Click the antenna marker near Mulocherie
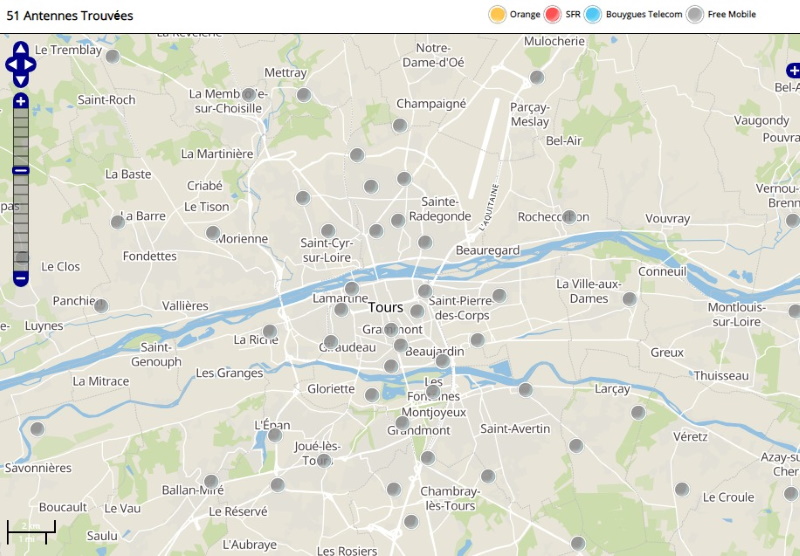Screen dimensions: 800x556 tap(537, 77)
